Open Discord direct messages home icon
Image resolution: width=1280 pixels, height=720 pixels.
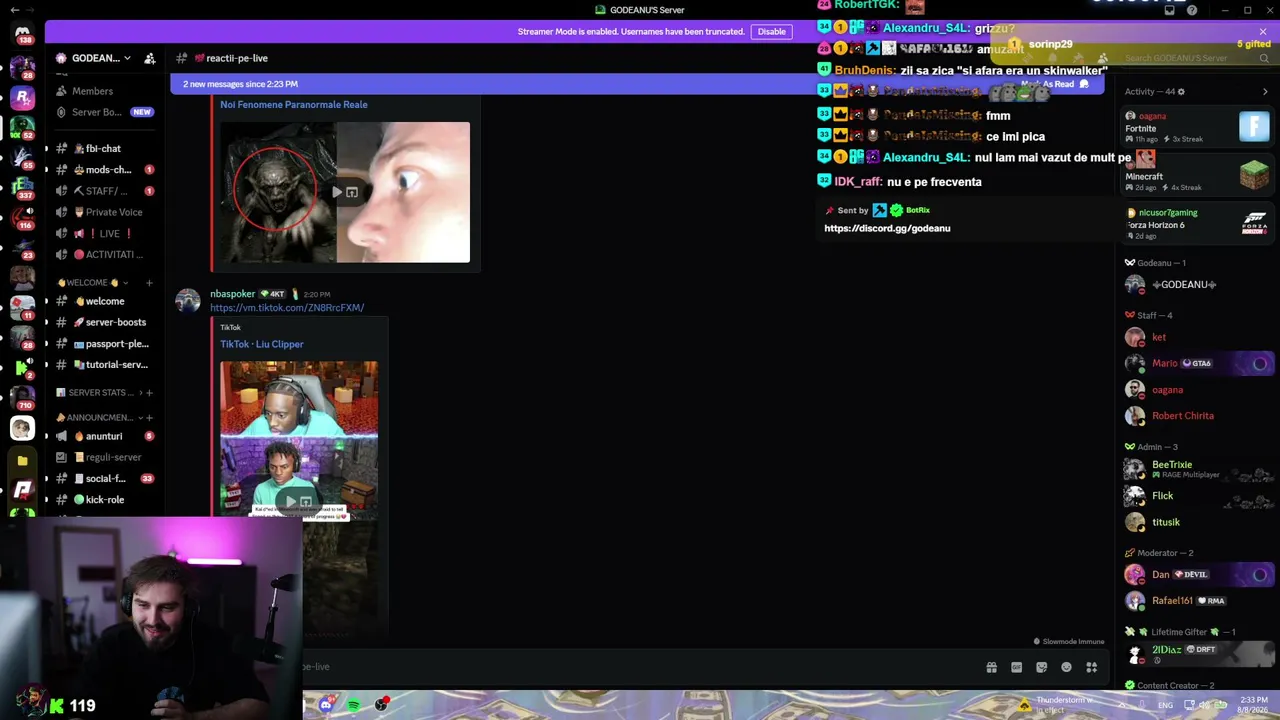pyautogui.click(x=22, y=32)
